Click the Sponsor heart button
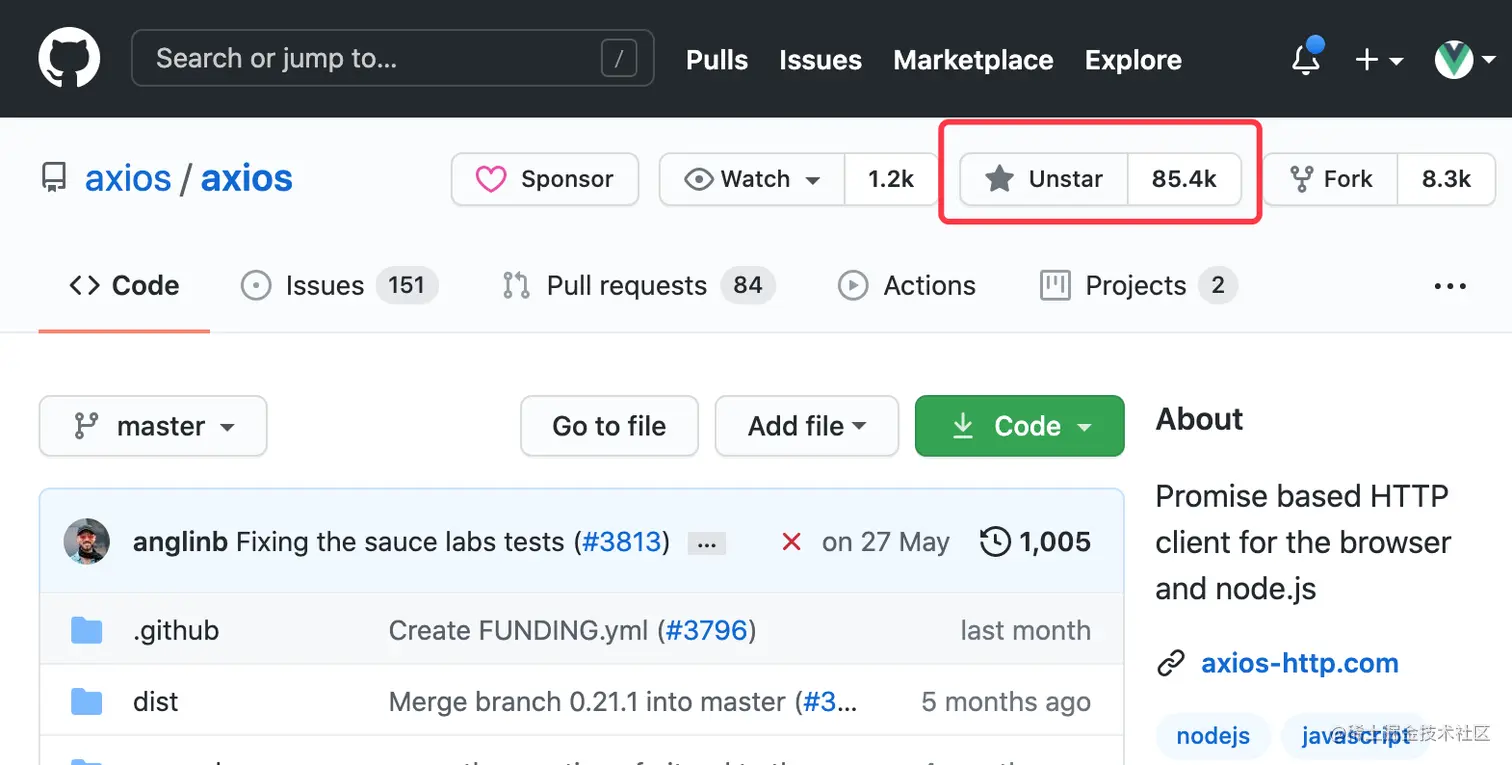Screen dimensions: 1512x765 545,179
